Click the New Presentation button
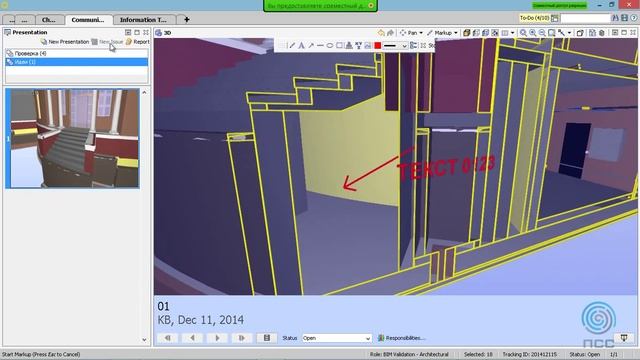Screen dimensions: 640x360 pos(64,42)
